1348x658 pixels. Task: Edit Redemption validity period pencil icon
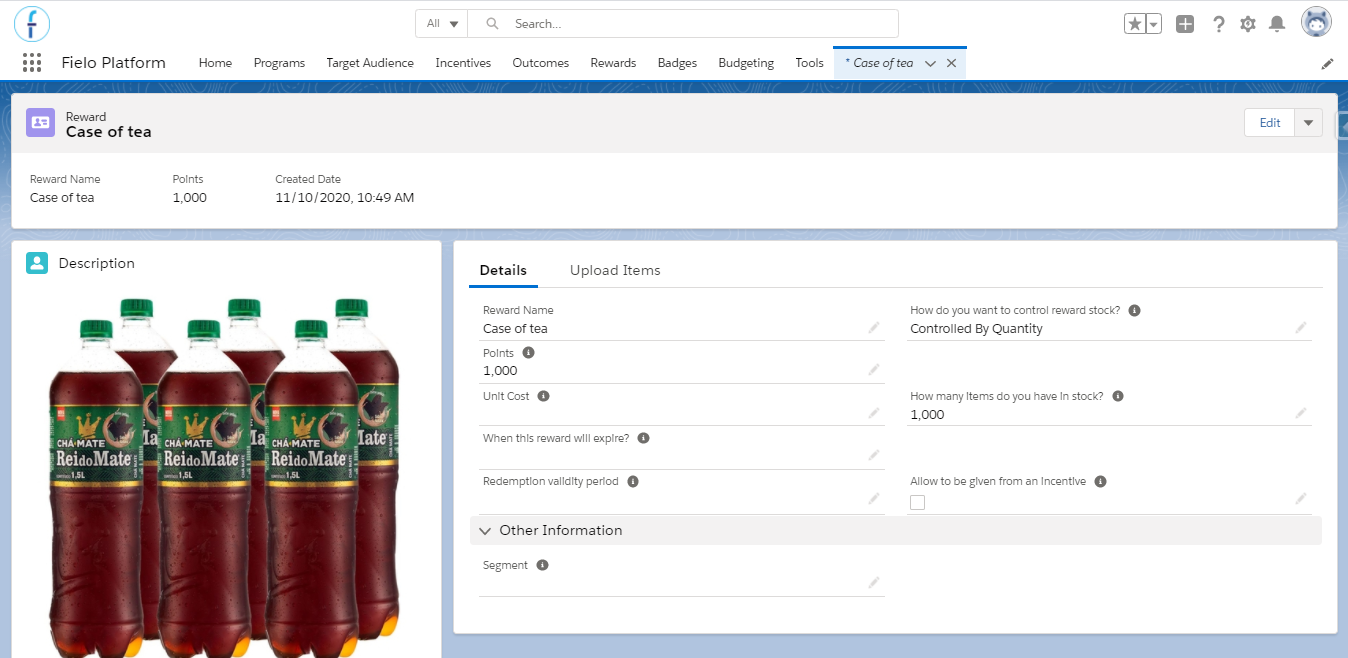[874, 498]
